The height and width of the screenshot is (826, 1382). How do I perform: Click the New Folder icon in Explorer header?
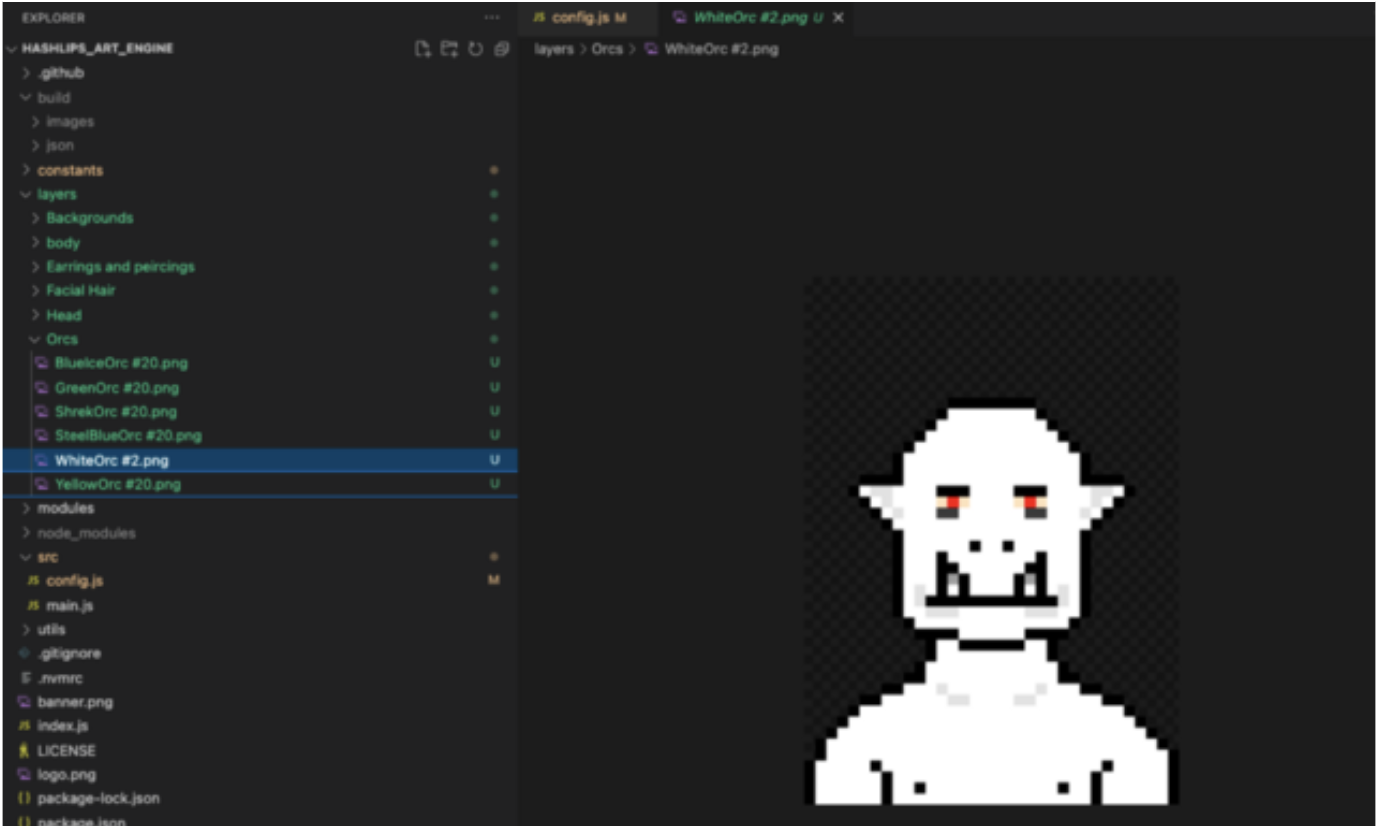(x=449, y=48)
